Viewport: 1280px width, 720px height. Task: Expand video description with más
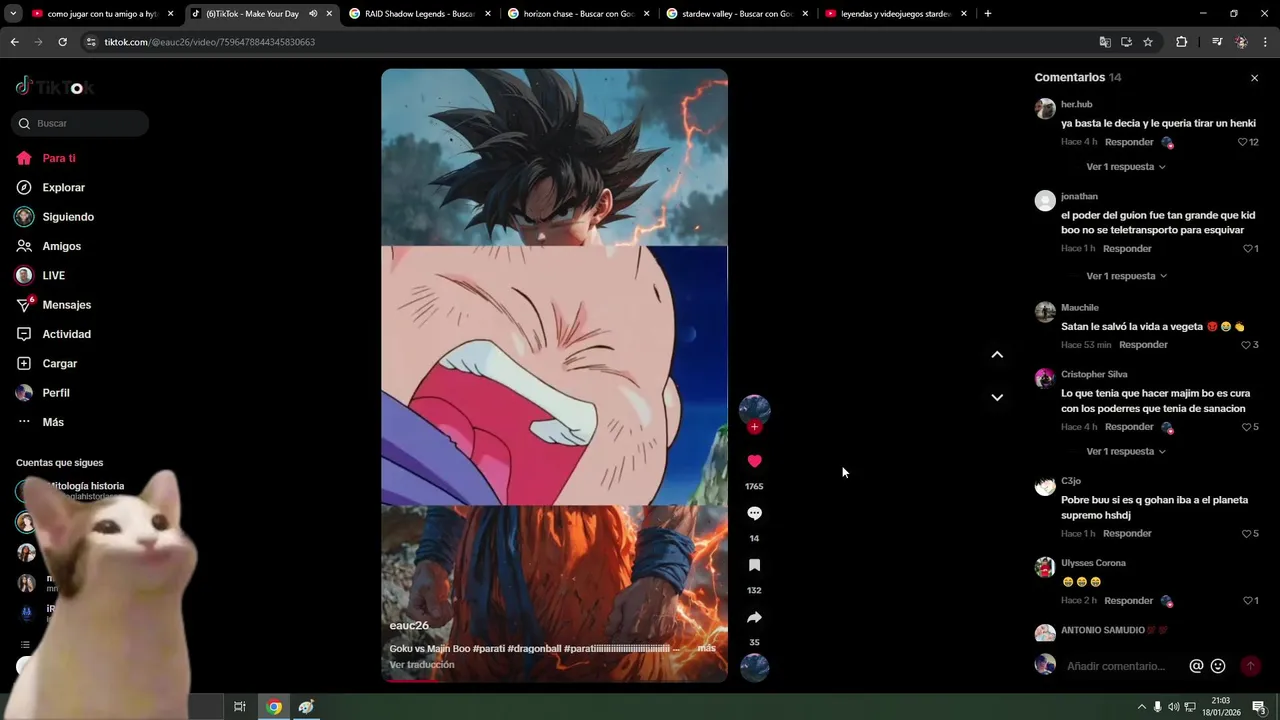[x=706, y=648]
